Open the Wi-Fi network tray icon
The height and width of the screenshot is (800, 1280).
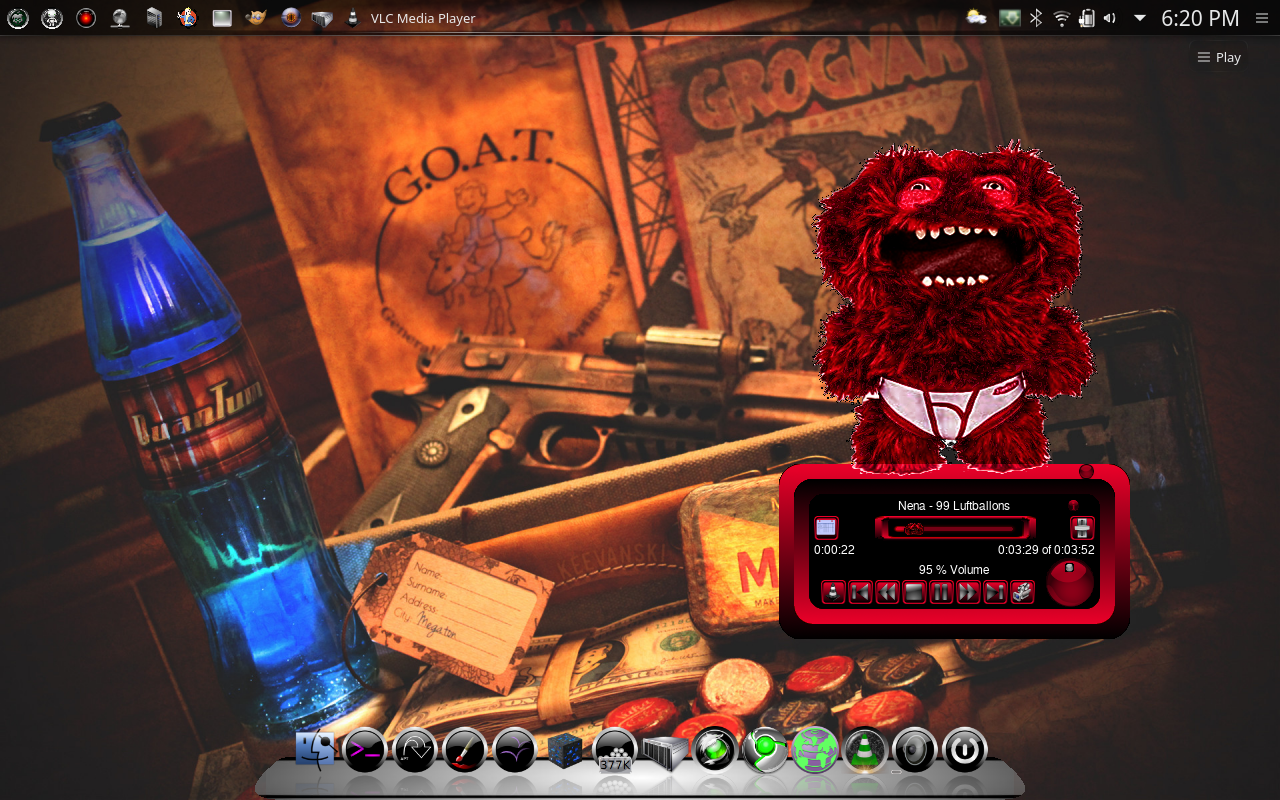(1062, 18)
